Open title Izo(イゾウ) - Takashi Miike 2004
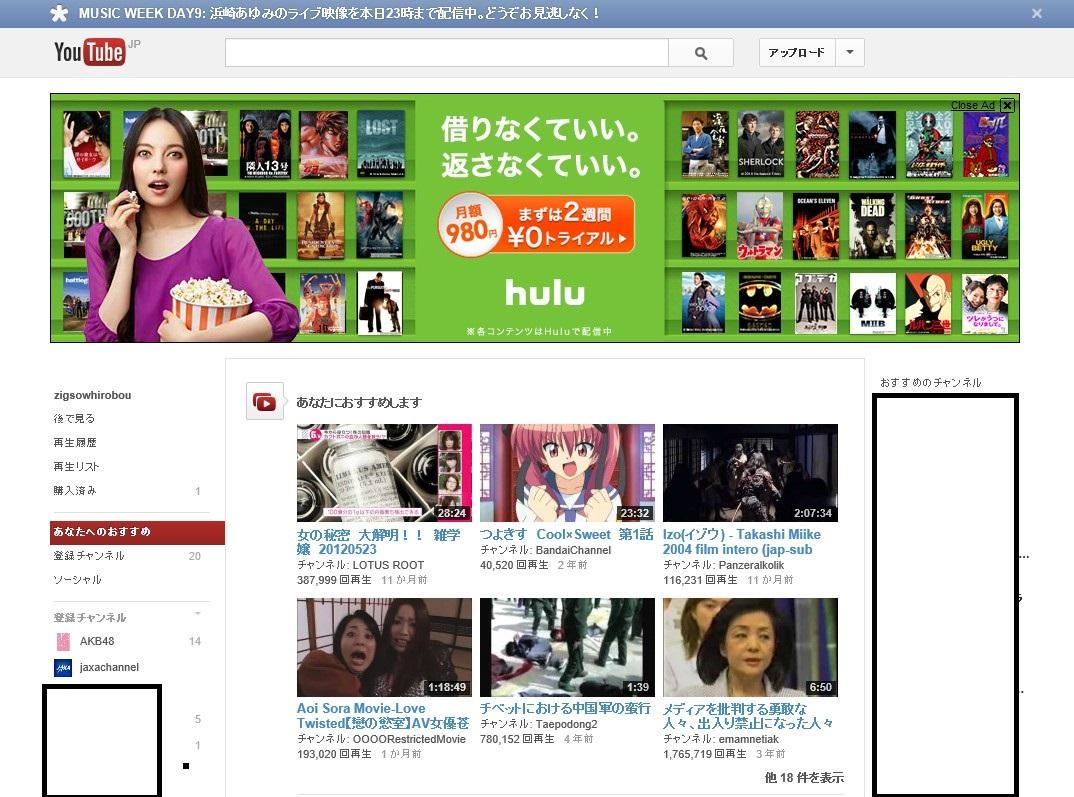Screen dimensions: 1074x797 [x=742, y=542]
